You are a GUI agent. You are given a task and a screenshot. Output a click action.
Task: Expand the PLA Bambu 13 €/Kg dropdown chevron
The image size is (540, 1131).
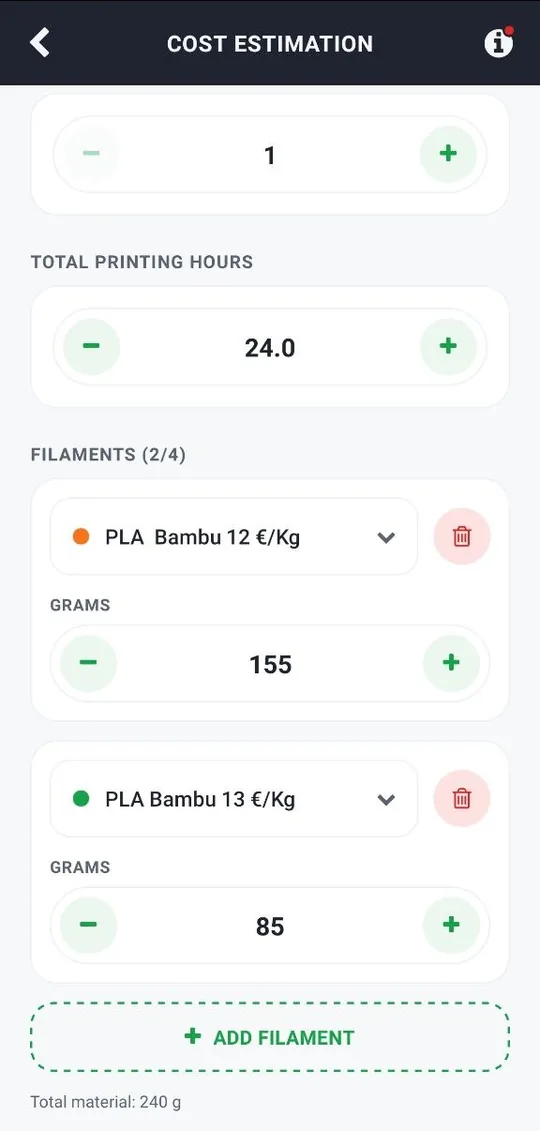tap(386, 799)
